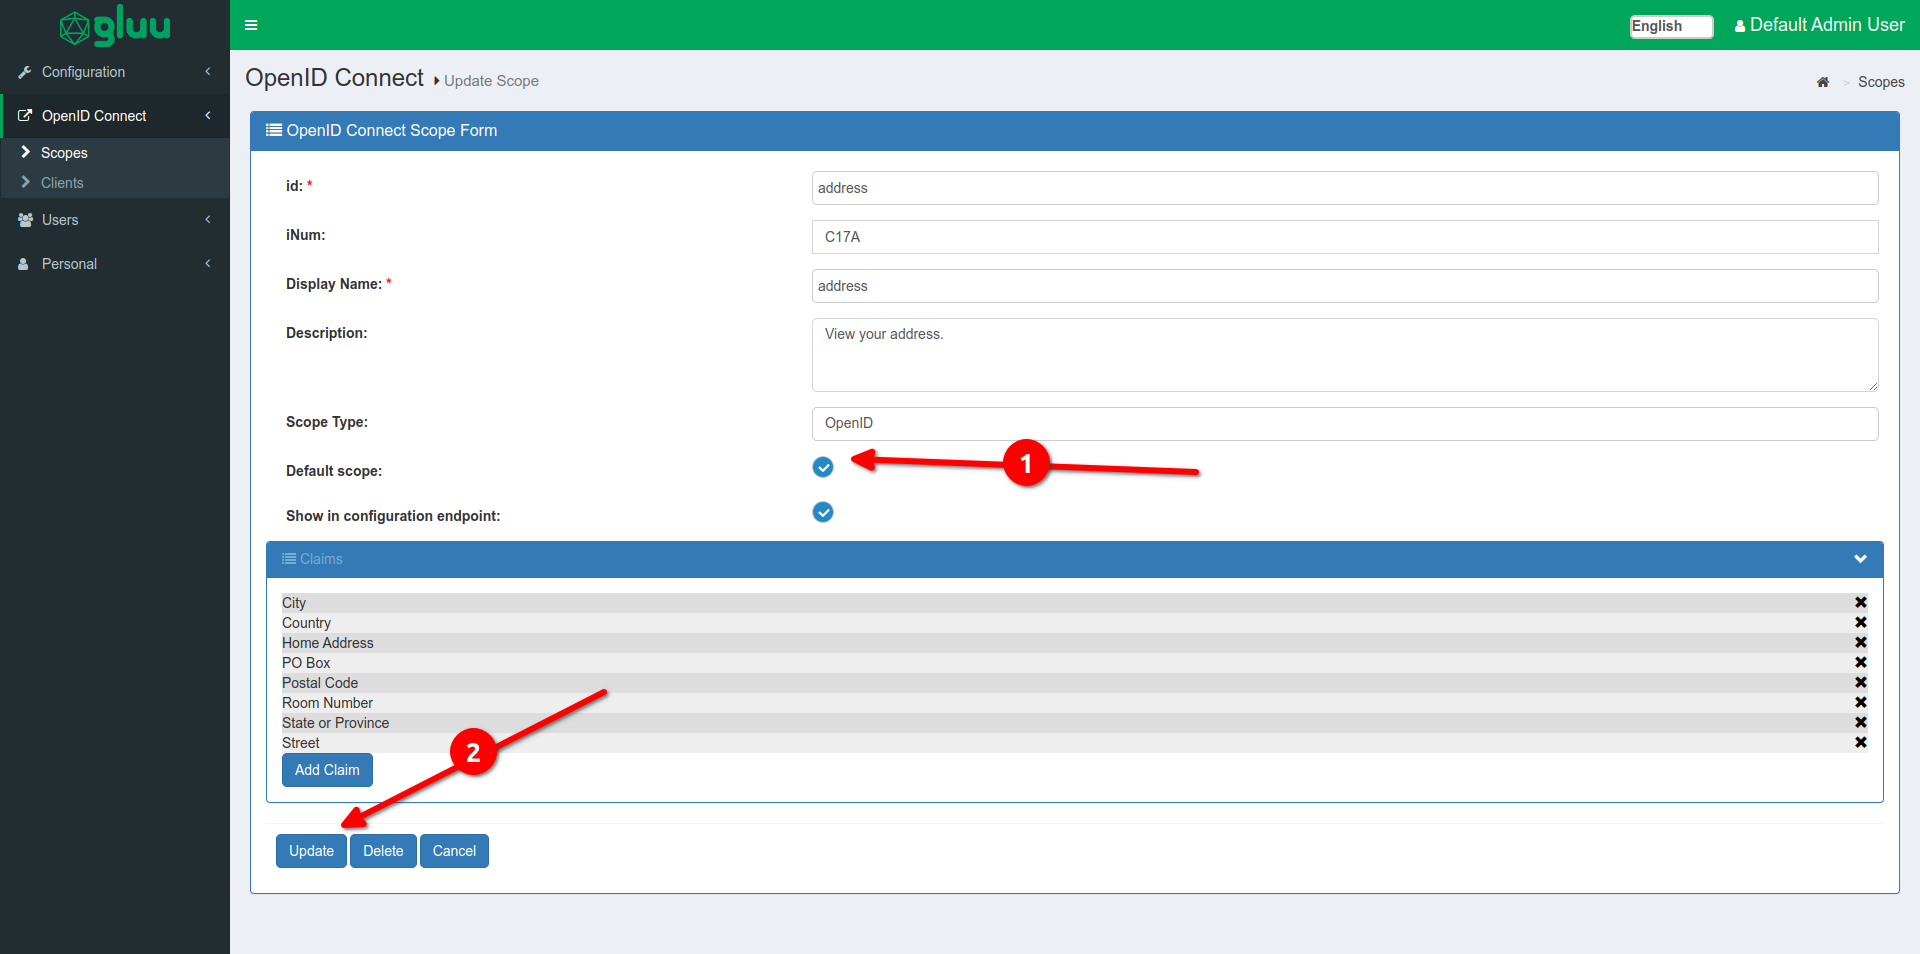Remove the PO Box claim
Image resolution: width=1920 pixels, height=954 pixels.
tap(1861, 662)
